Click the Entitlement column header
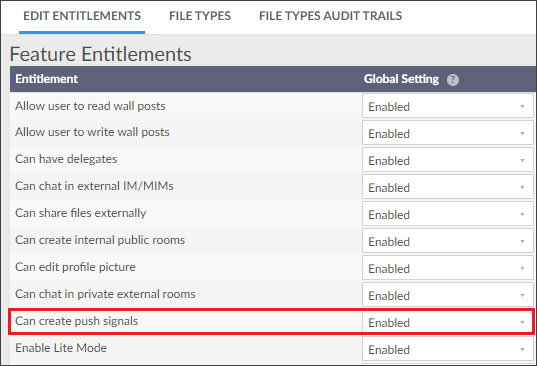 pos(47,79)
